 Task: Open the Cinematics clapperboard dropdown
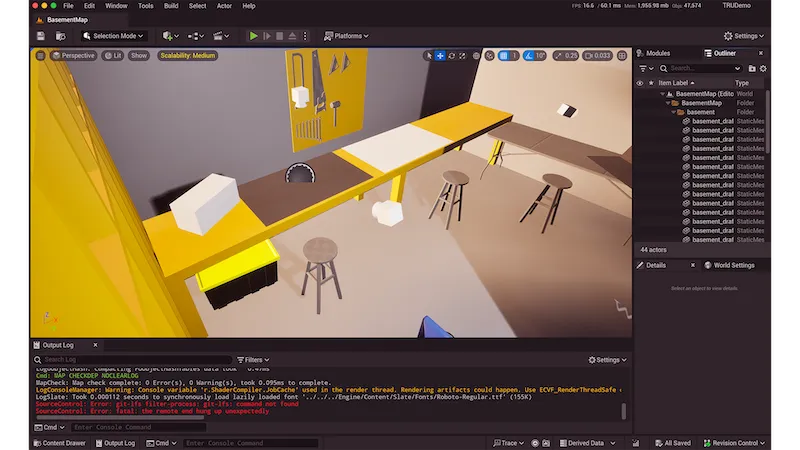(x=220, y=36)
